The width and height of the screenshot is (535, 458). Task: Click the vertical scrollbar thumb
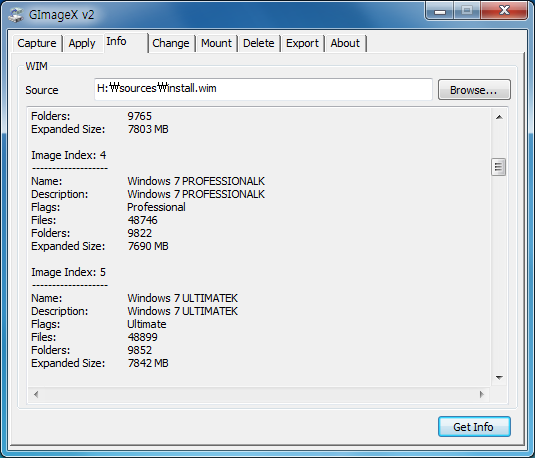(x=498, y=167)
